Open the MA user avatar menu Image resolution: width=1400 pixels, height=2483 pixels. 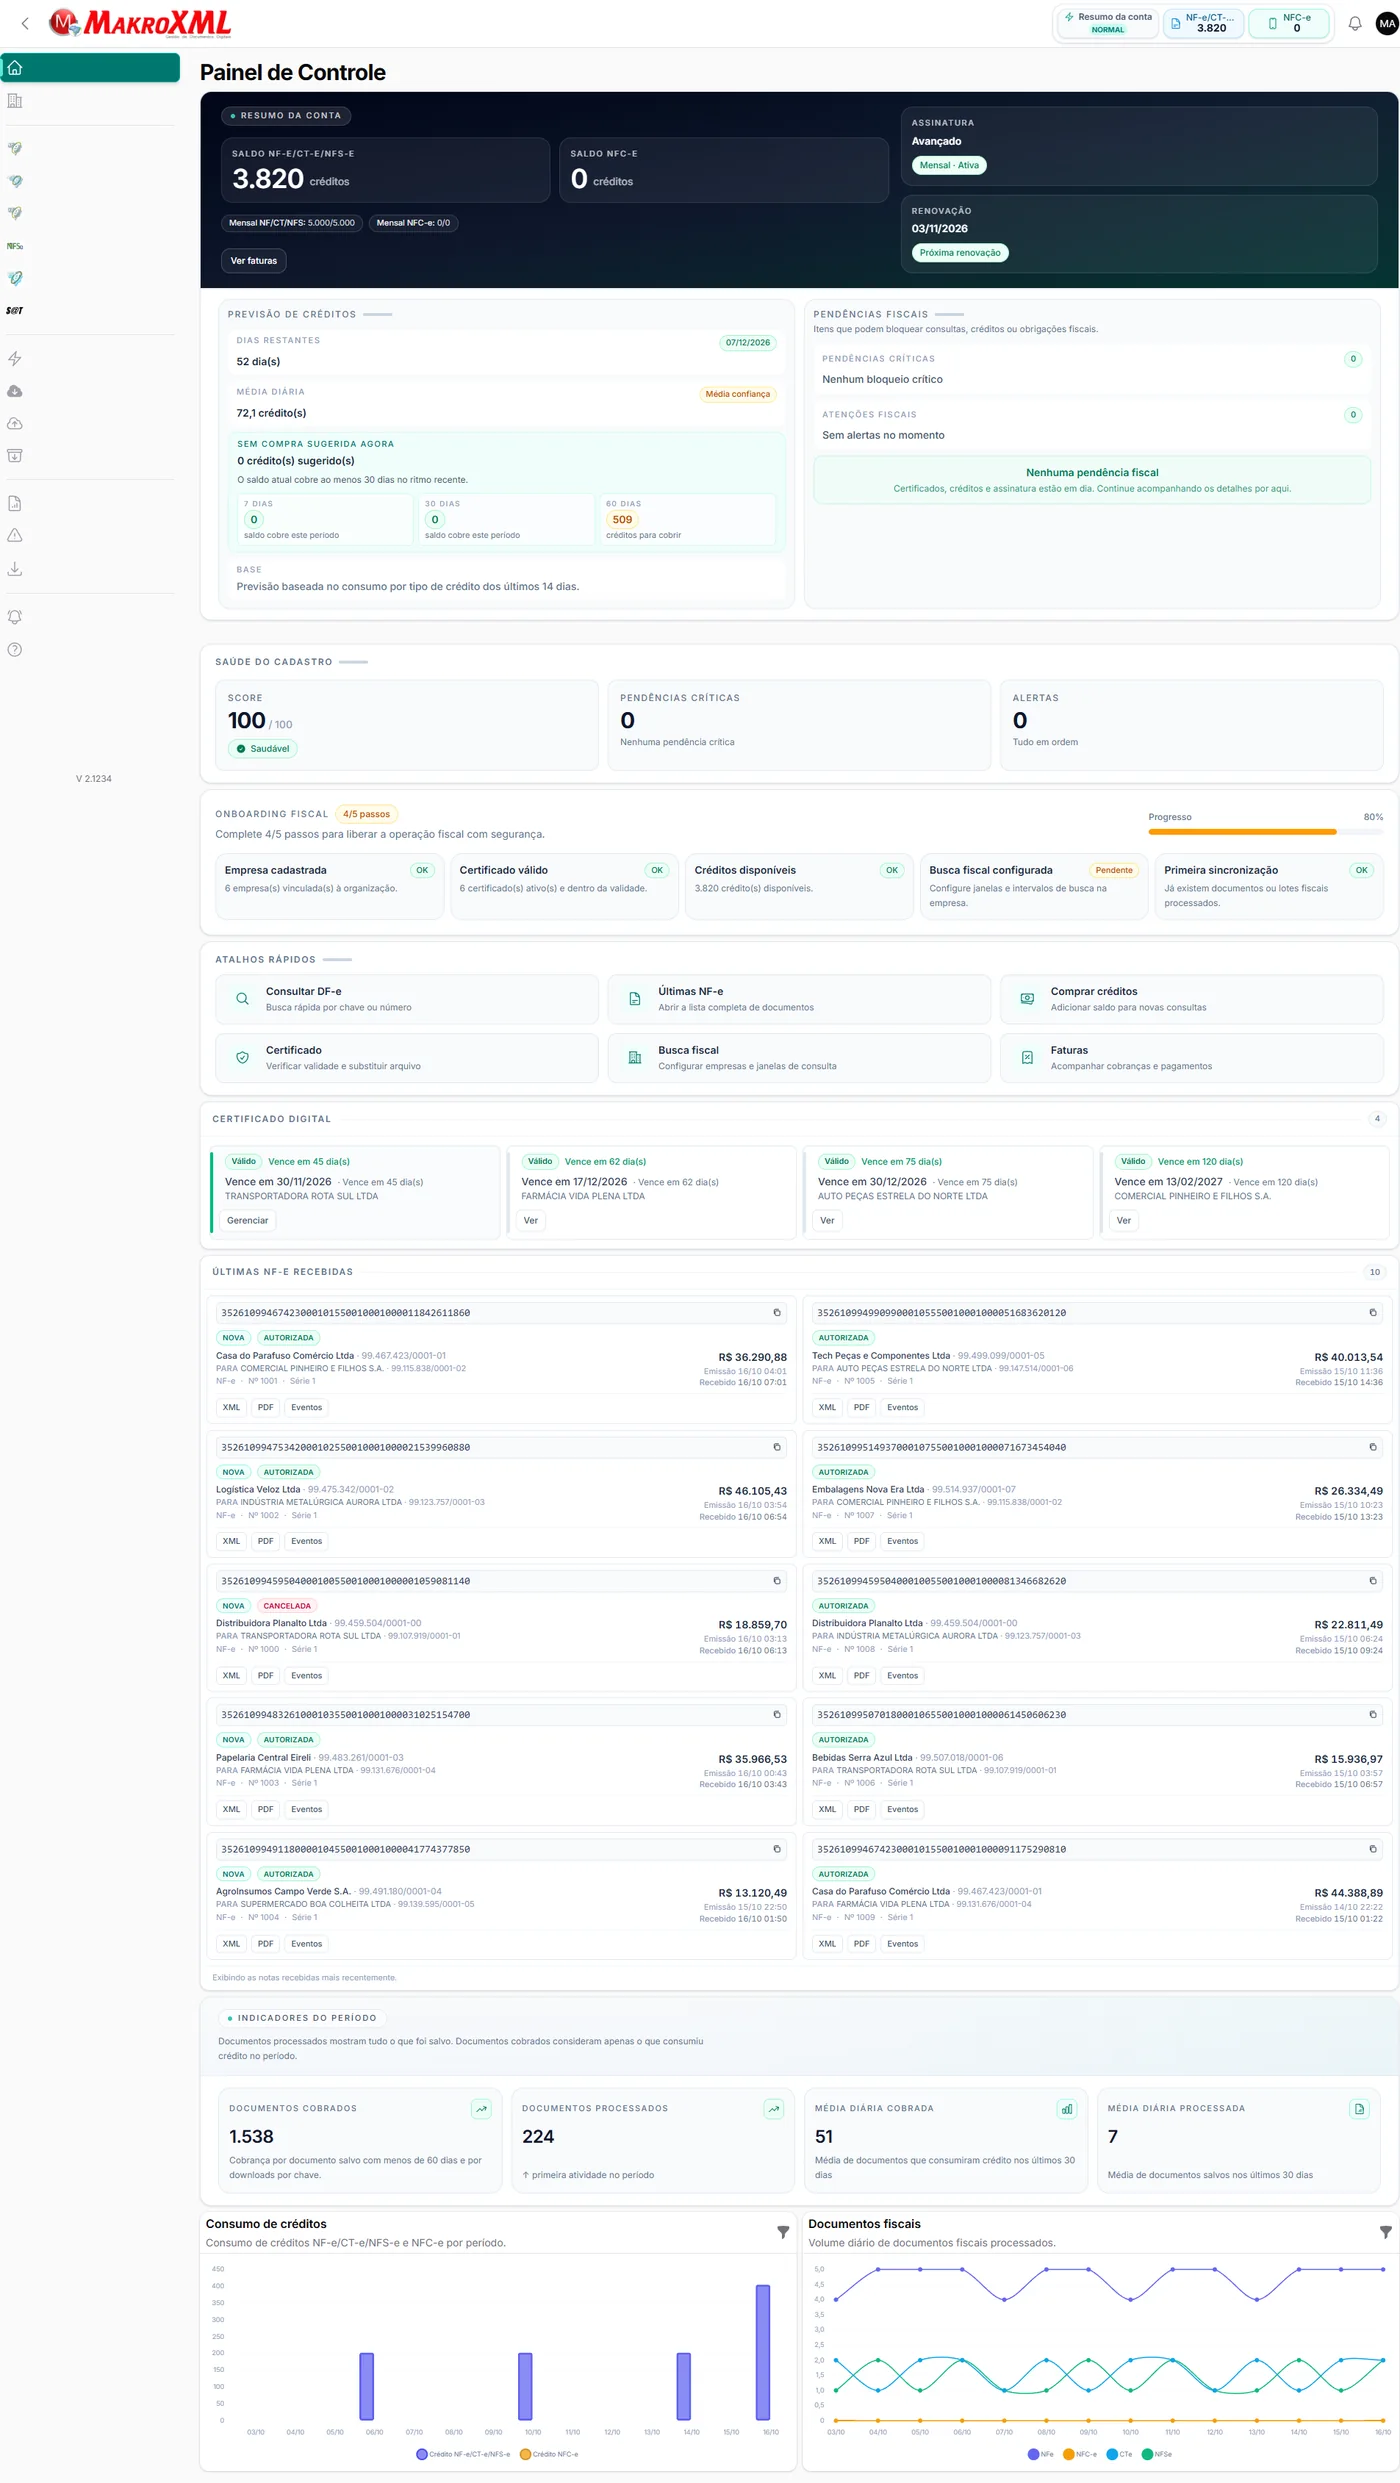tap(1387, 23)
